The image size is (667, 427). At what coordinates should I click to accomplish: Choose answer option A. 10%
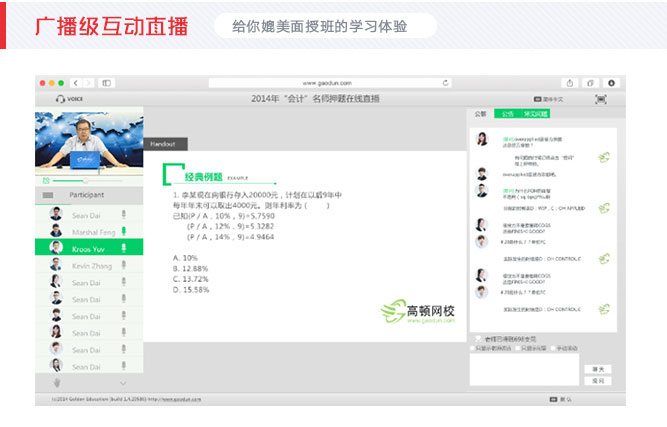click(x=185, y=258)
